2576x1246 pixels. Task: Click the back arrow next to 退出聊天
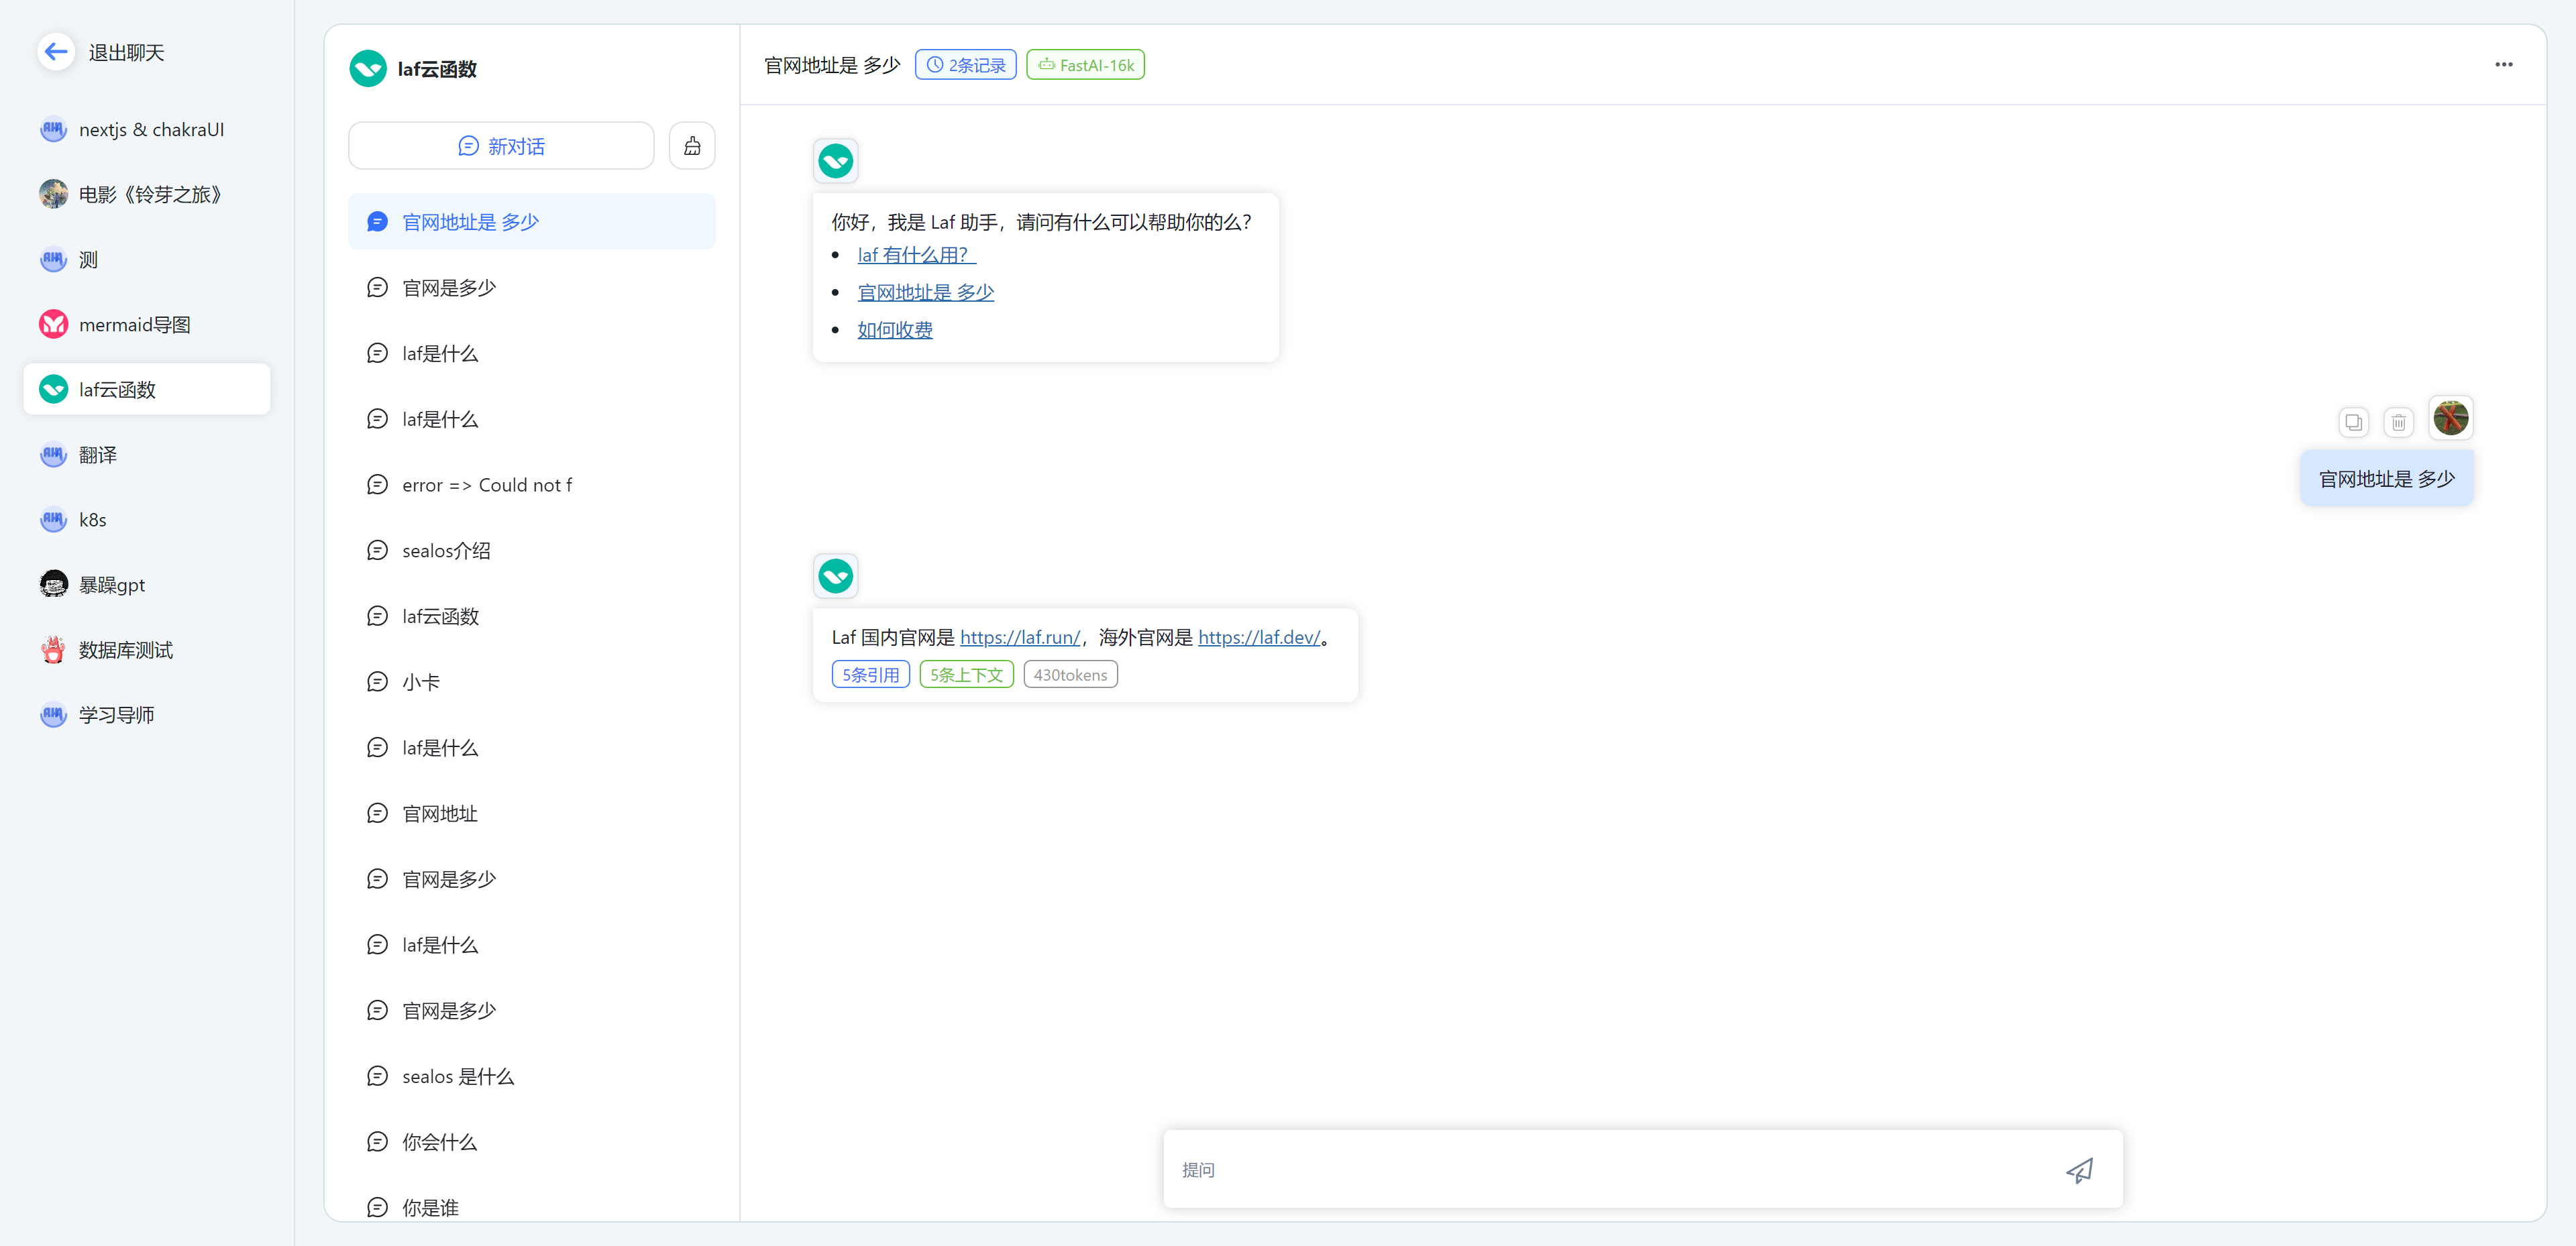56,51
